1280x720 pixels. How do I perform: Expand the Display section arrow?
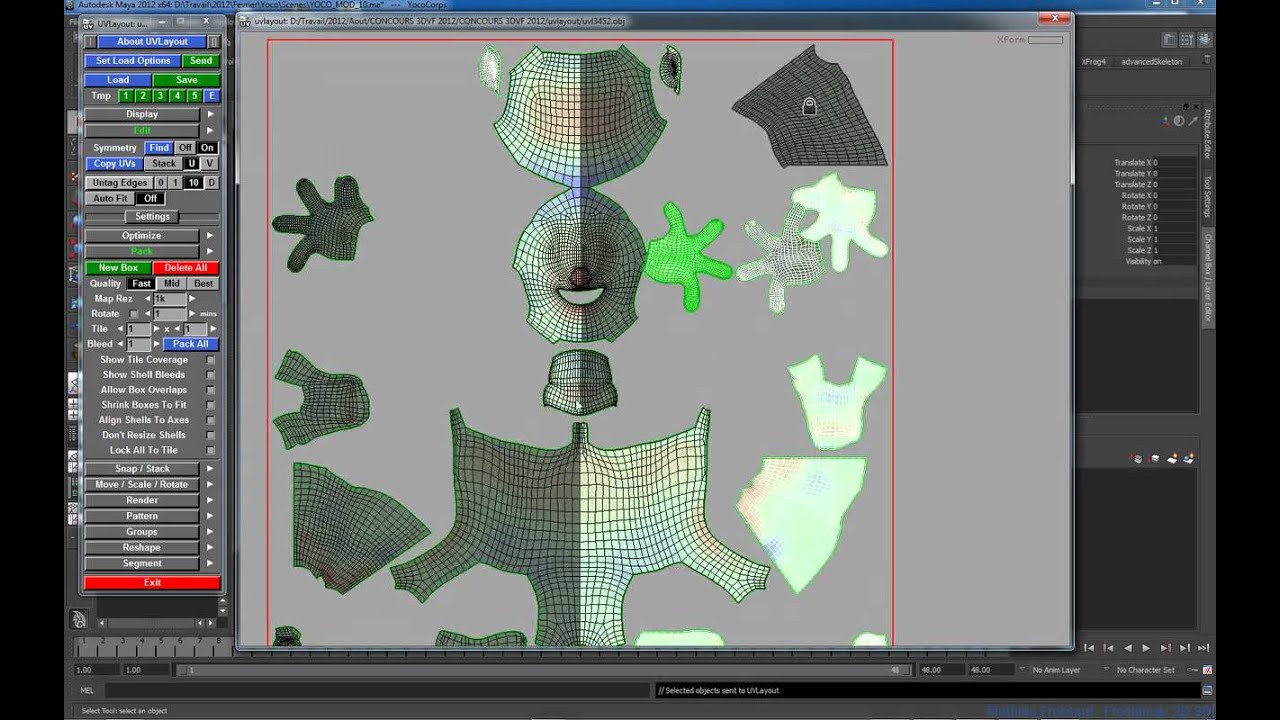pyautogui.click(x=210, y=115)
